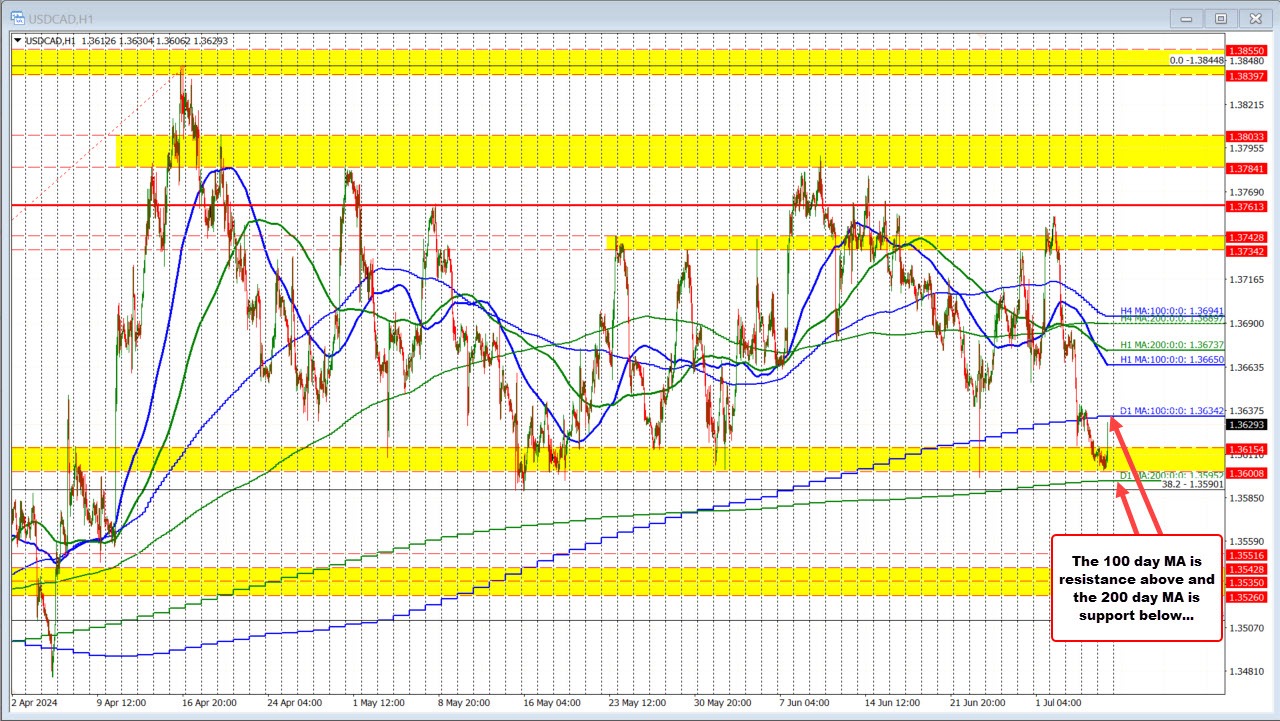Click the price axis value 1.37955
1280x721 pixels.
[1247, 148]
